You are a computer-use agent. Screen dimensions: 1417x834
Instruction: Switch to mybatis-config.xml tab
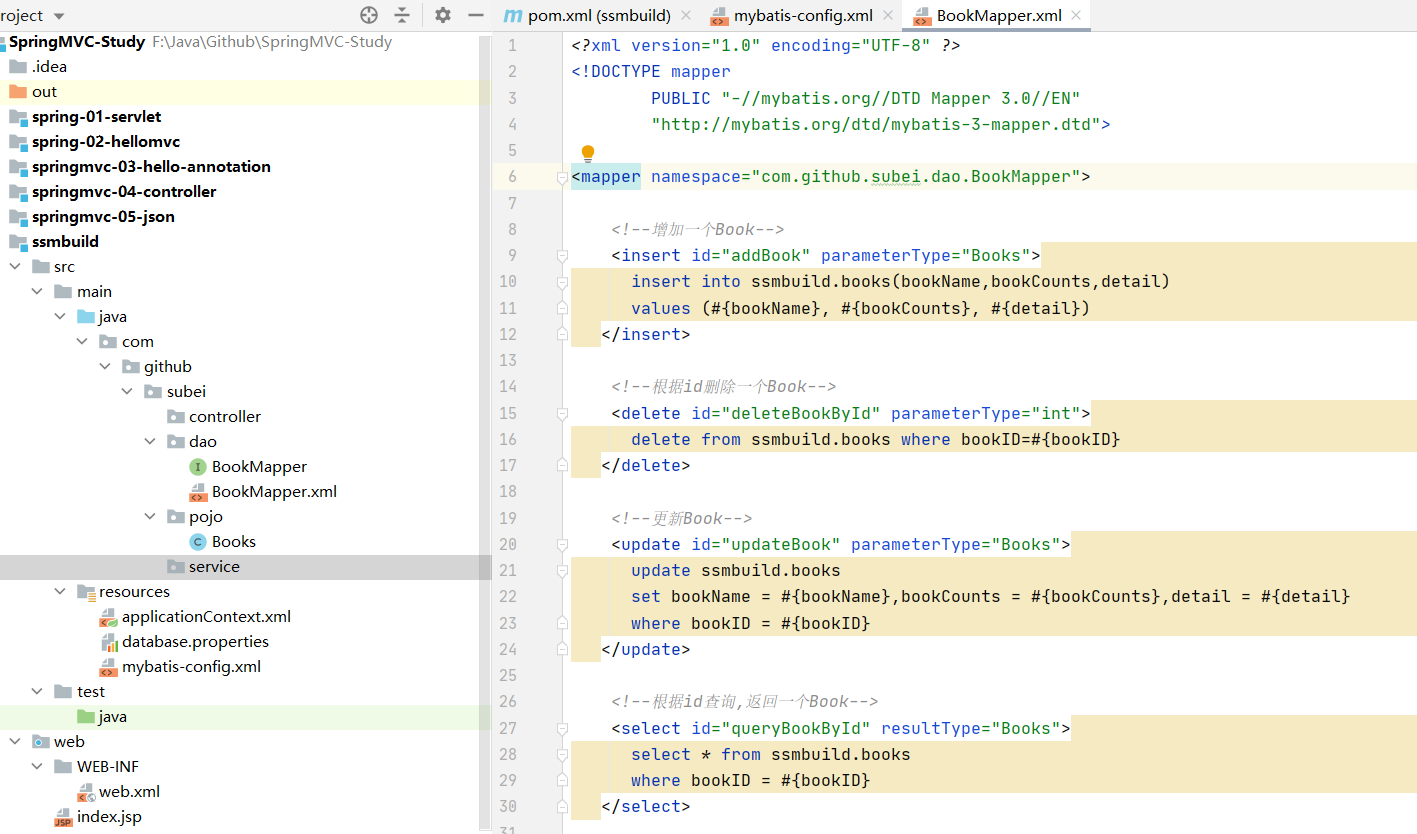click(802, 16)
